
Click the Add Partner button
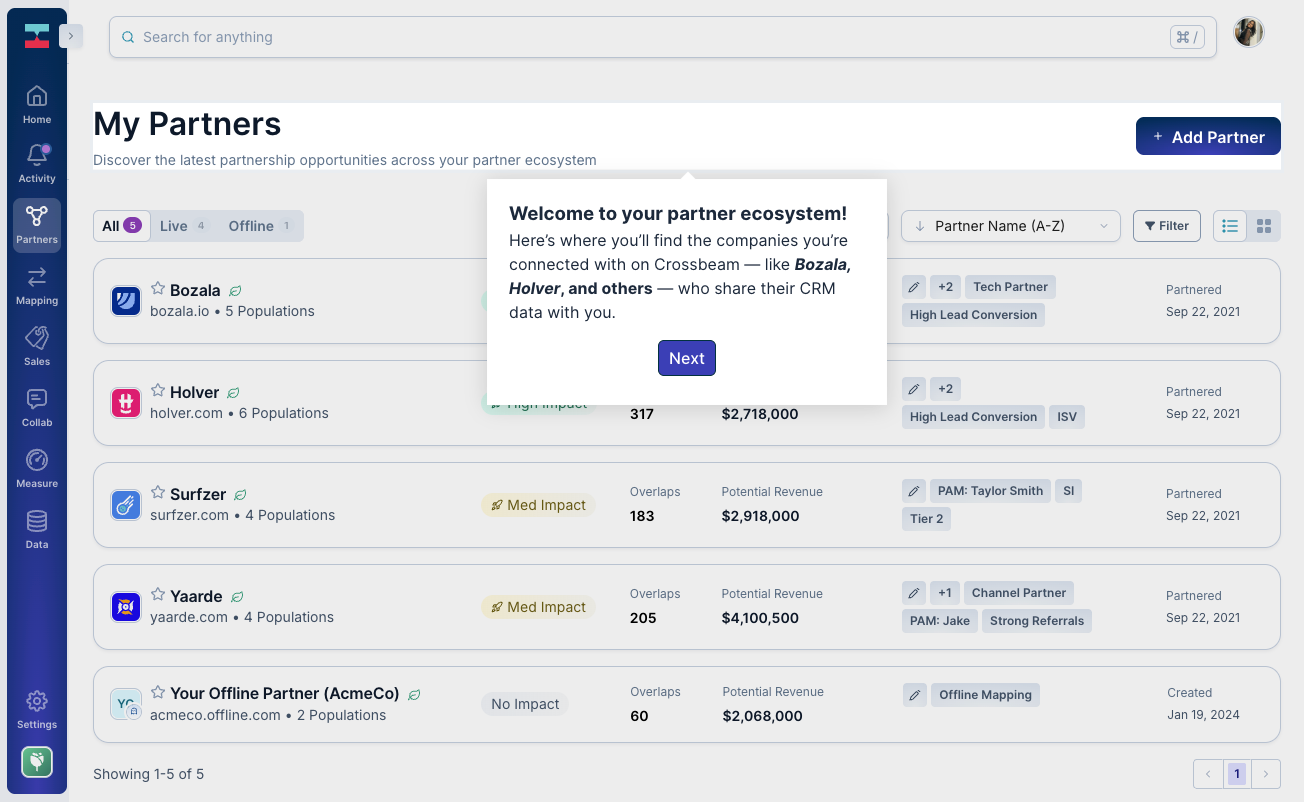click(1208, 137)
